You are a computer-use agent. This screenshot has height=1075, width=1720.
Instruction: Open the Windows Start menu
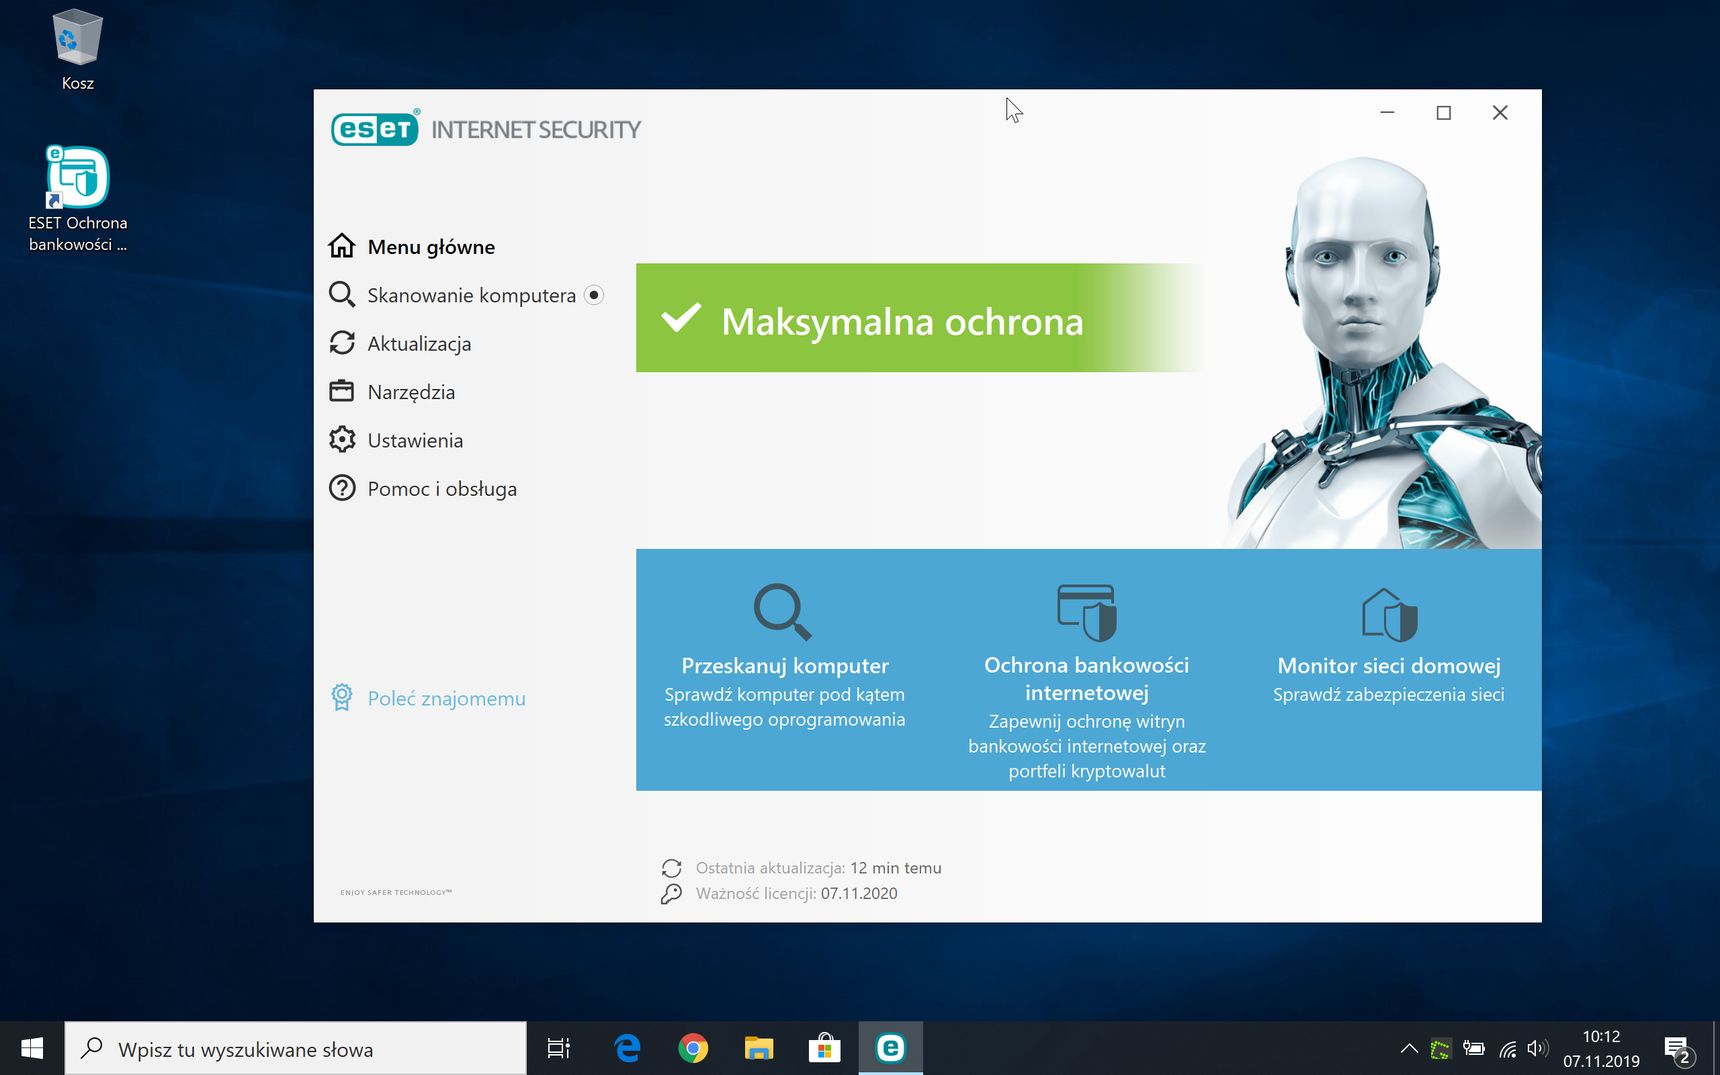[32, 1048]
